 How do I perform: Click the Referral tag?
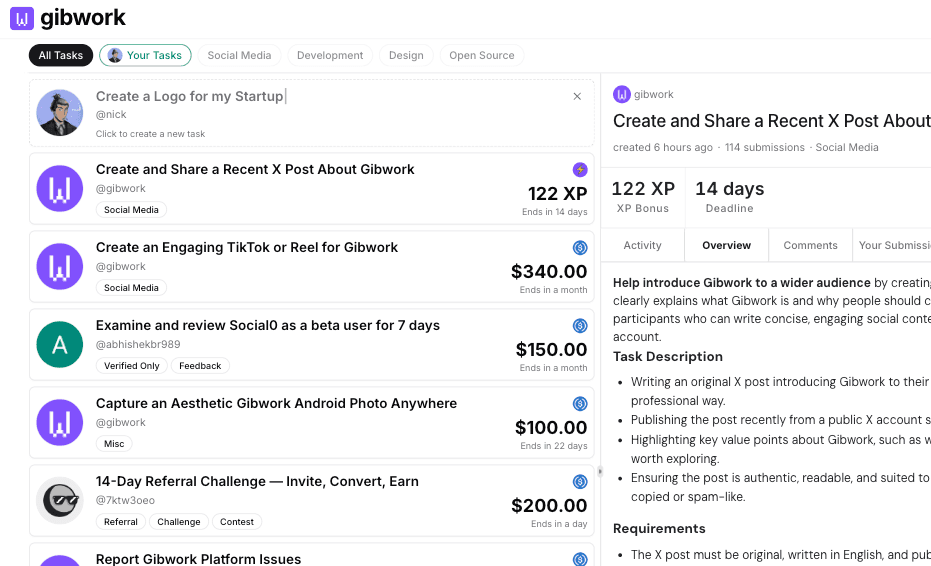click(x=121, y=521)
